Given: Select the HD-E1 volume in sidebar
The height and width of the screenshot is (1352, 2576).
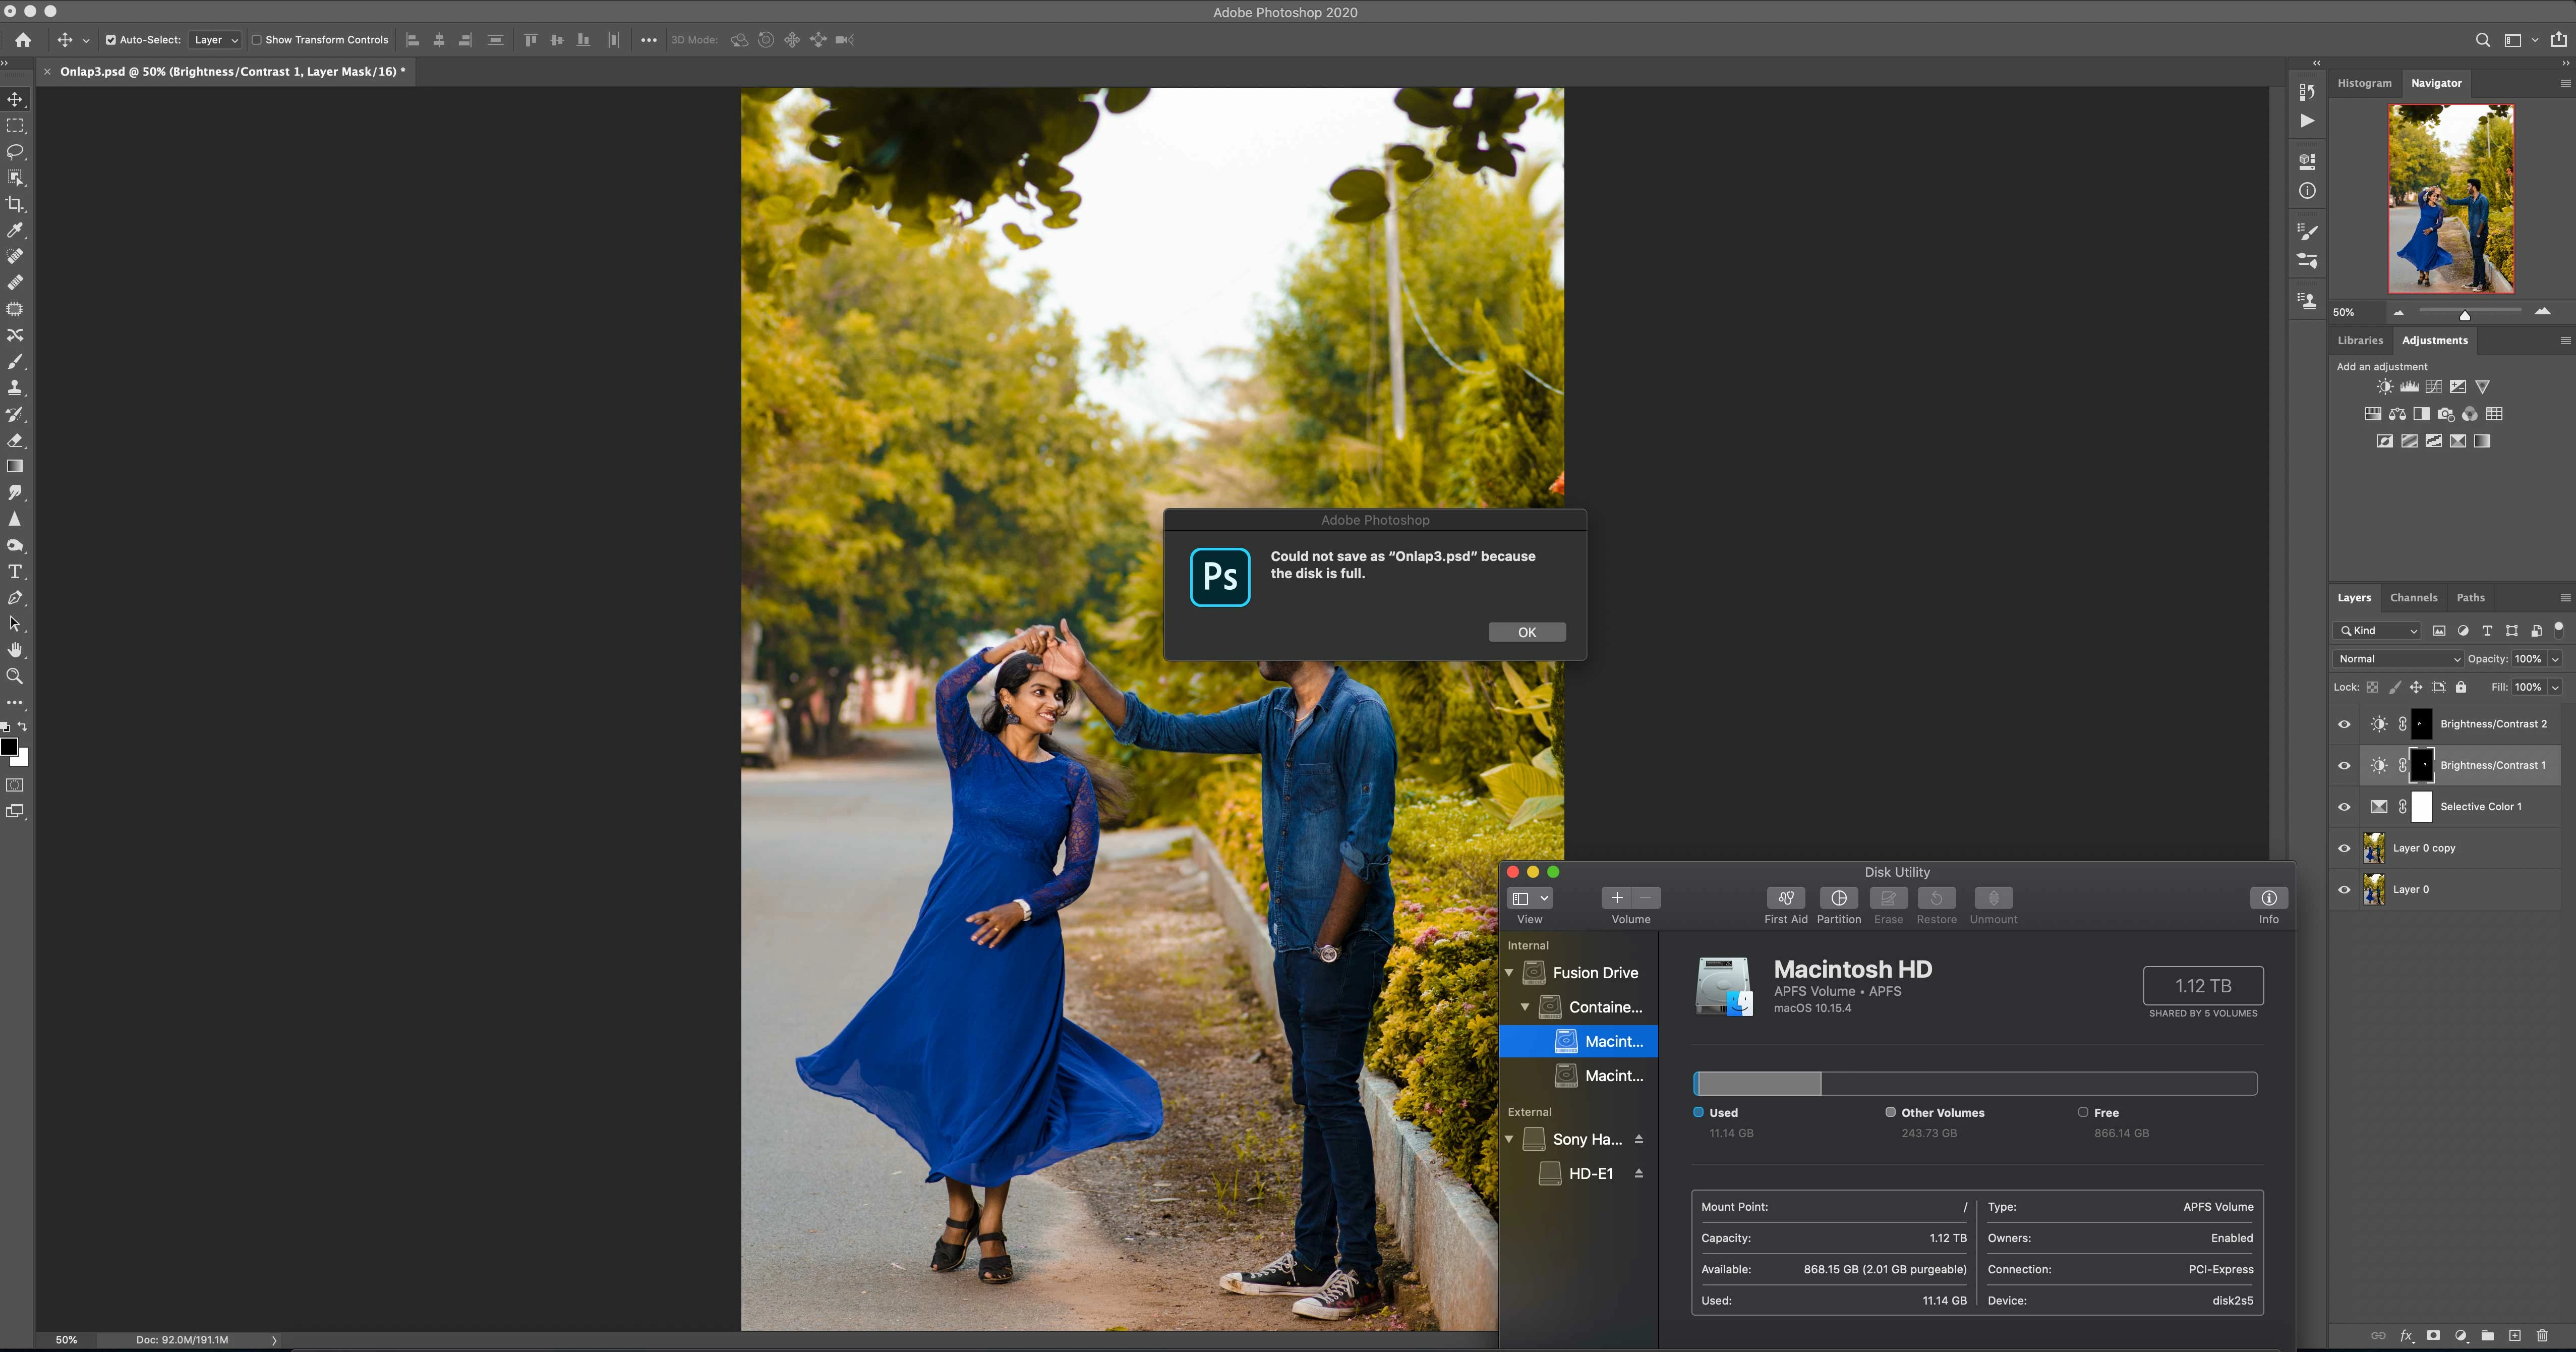Looking at the screenshot, I should click(1590, 1174).
